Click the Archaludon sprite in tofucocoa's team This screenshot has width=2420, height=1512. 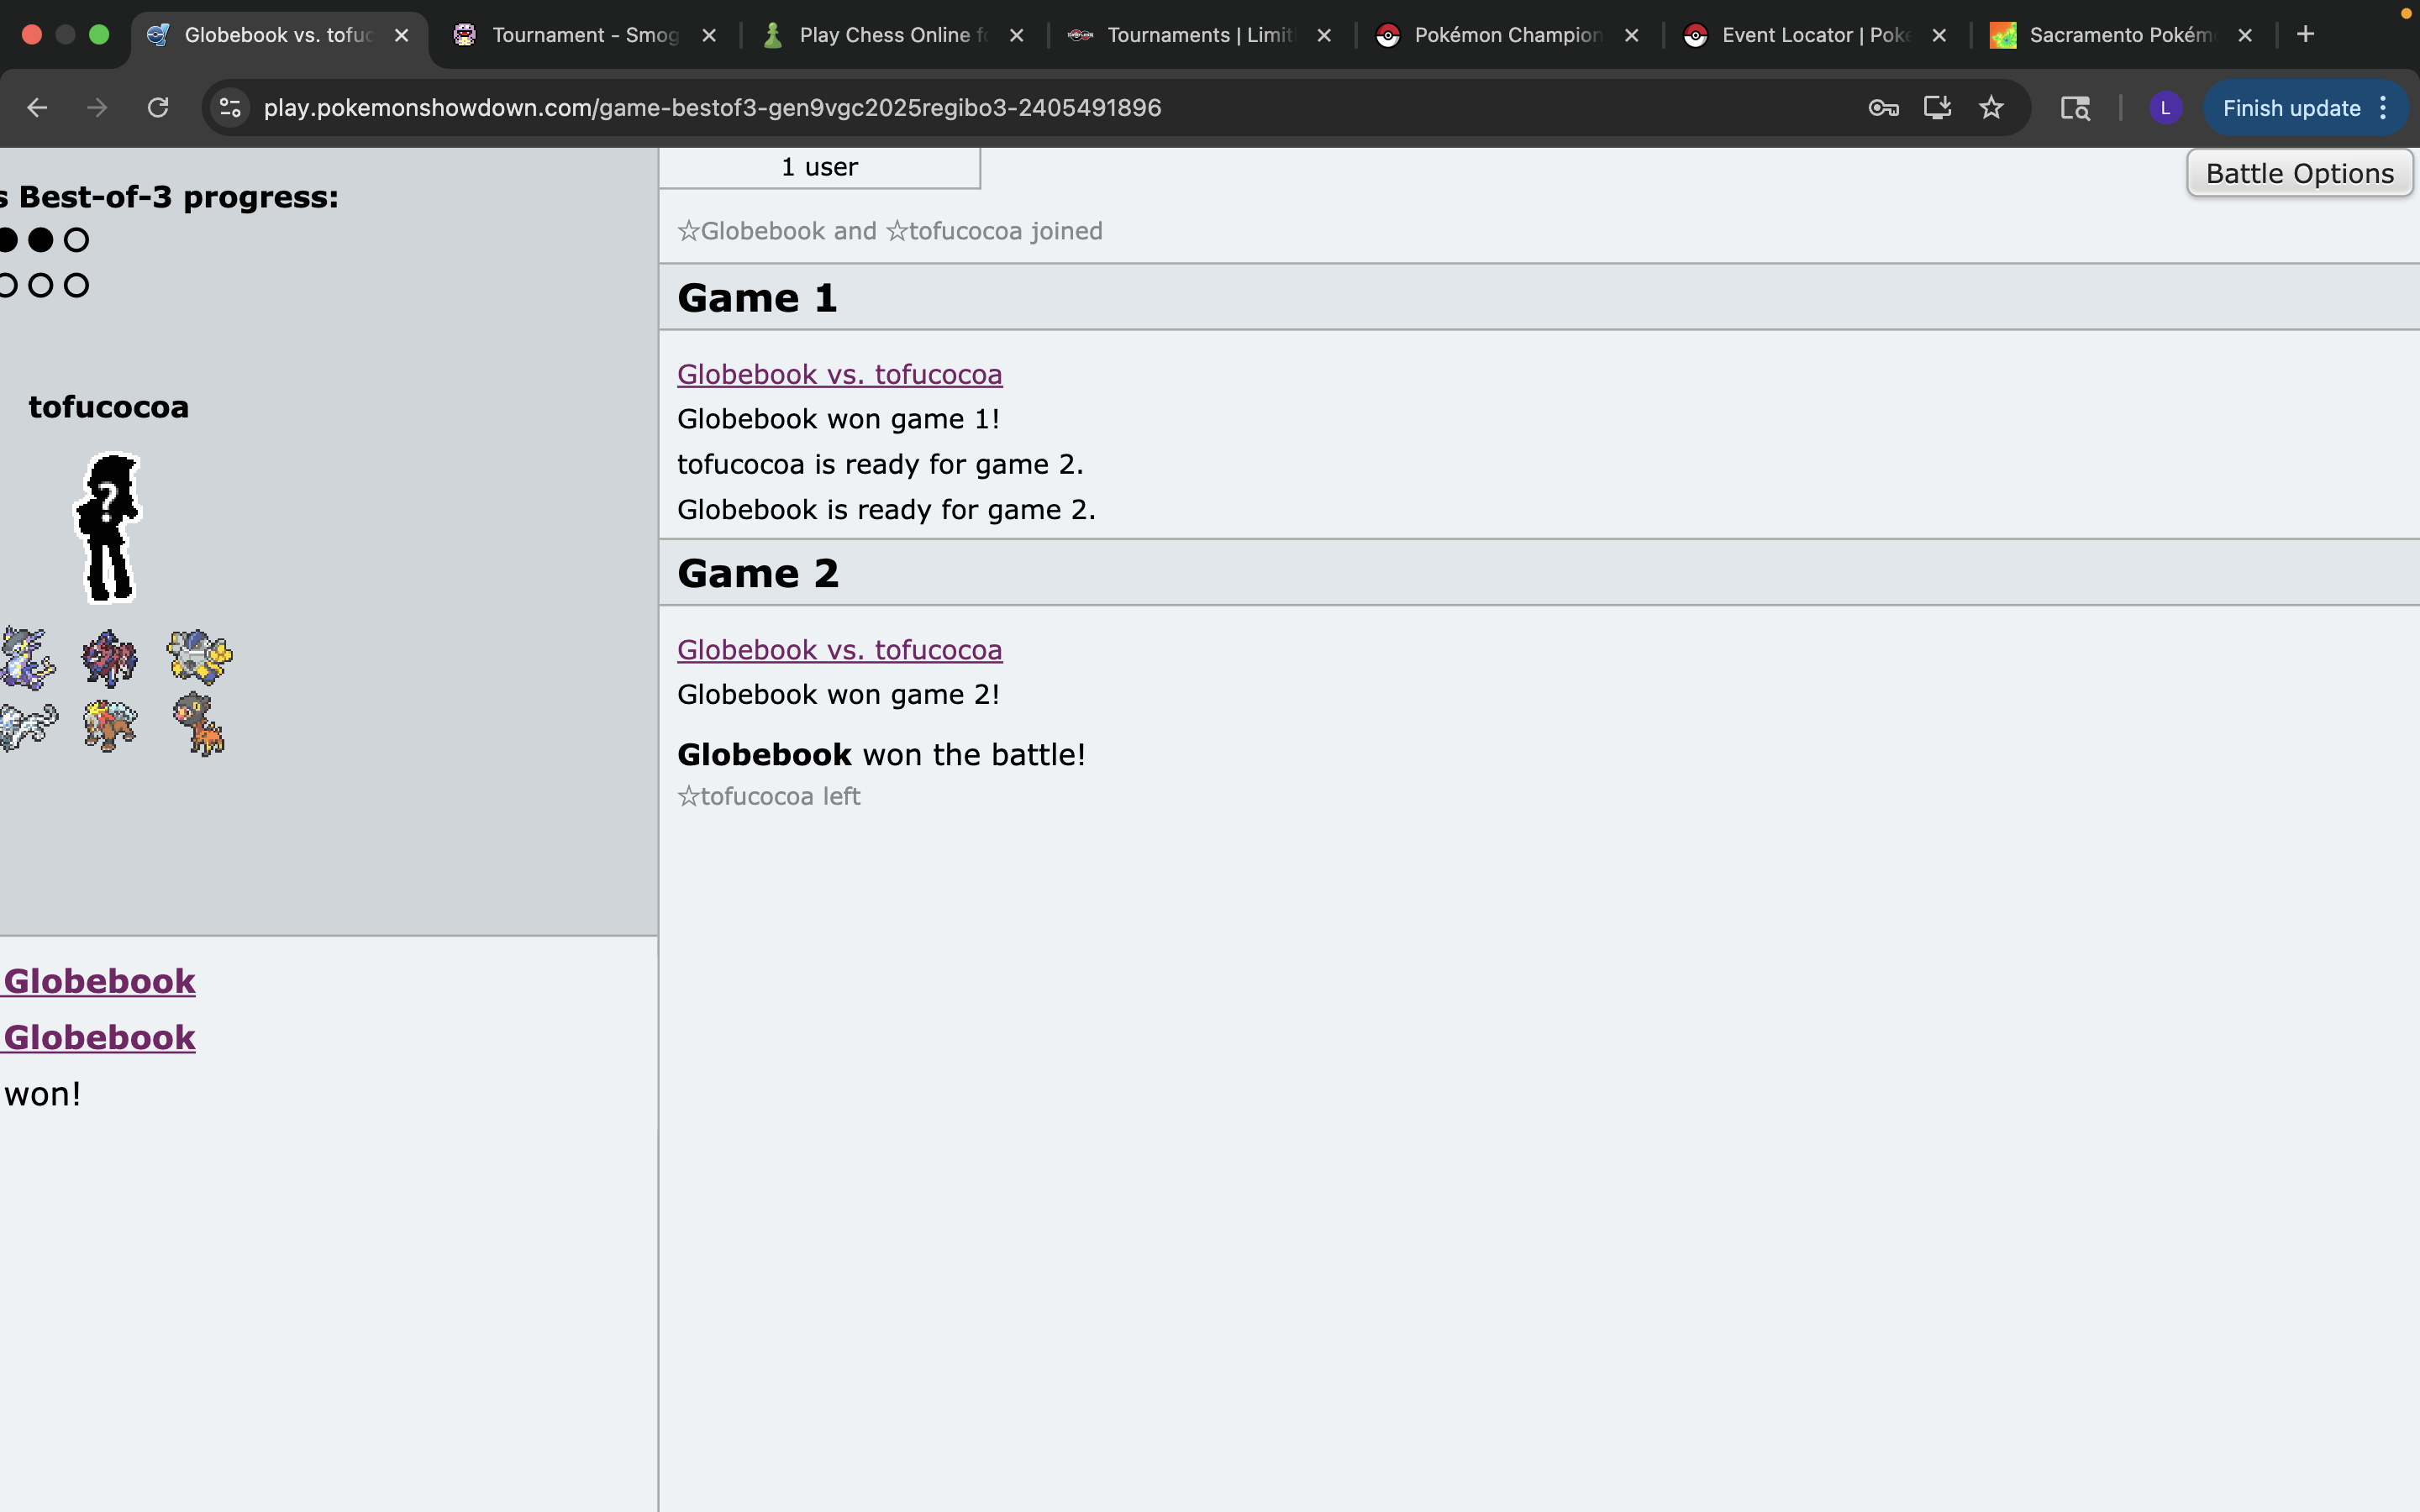pyautogui.click(x=200, y=656)
